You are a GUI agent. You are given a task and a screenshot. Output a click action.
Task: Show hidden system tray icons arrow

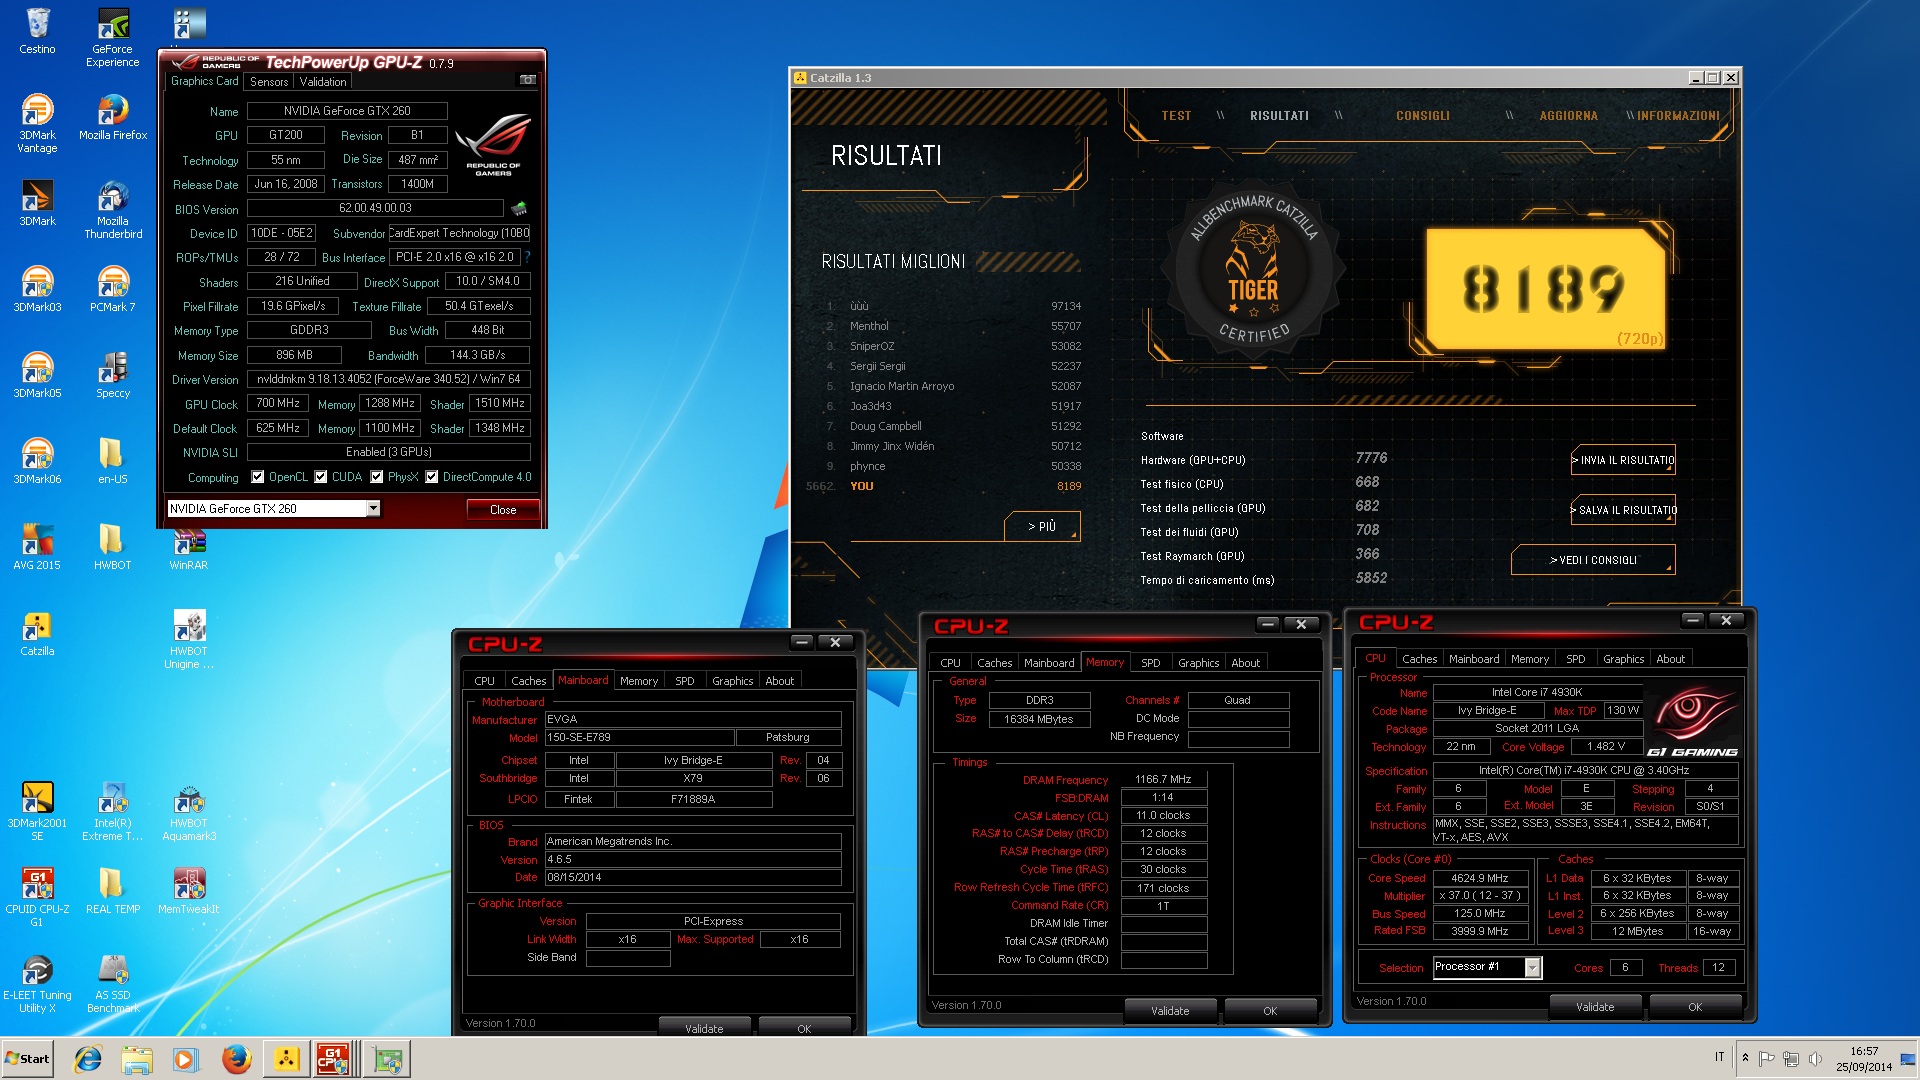(x=1745, y=1058)
